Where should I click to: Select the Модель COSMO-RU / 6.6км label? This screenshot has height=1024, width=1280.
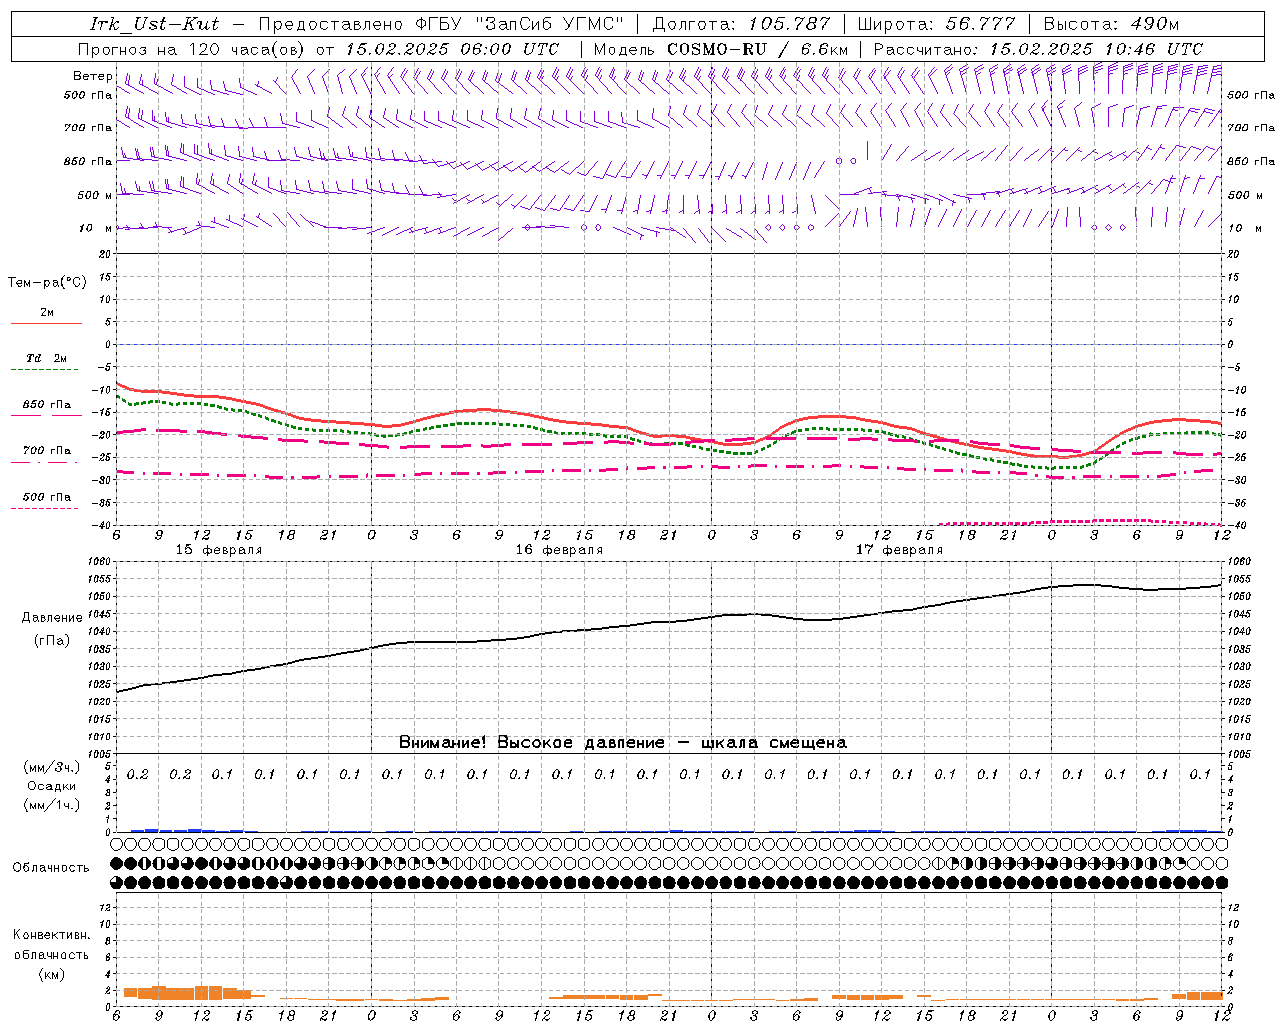coord(721,49)
